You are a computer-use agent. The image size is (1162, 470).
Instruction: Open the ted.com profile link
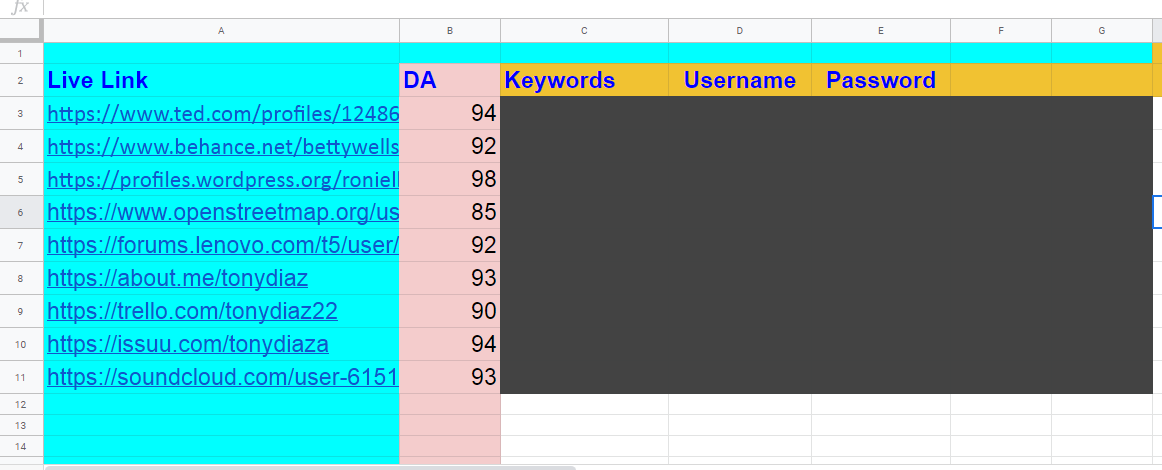coord(223,114)
